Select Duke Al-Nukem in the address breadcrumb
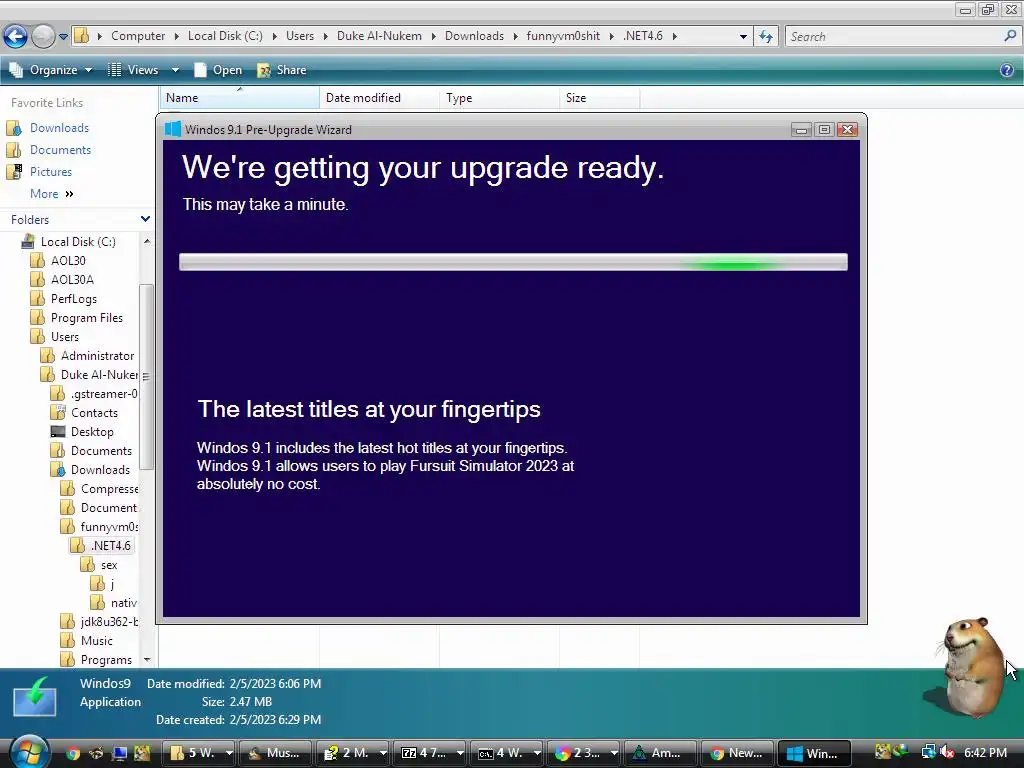Image resolution: width=1024 pixels, height=768 pixels. [379, 36]
